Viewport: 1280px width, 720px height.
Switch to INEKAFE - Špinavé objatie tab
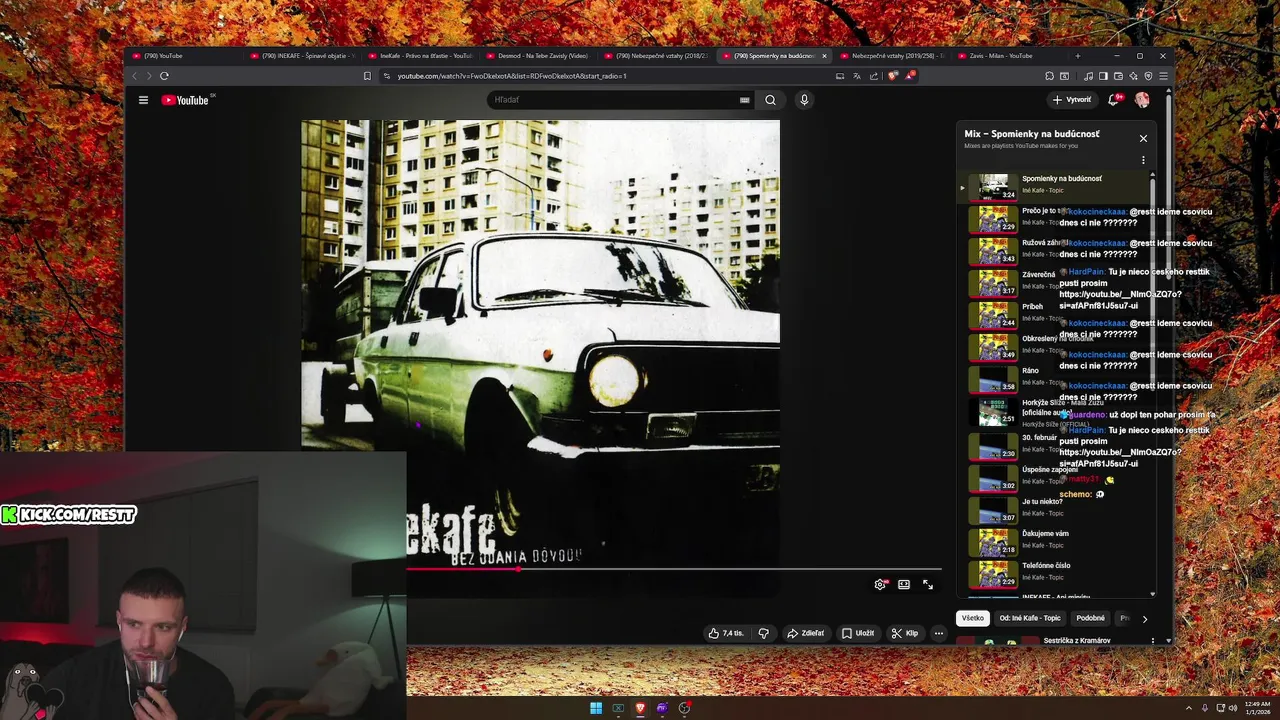(303, 56)
